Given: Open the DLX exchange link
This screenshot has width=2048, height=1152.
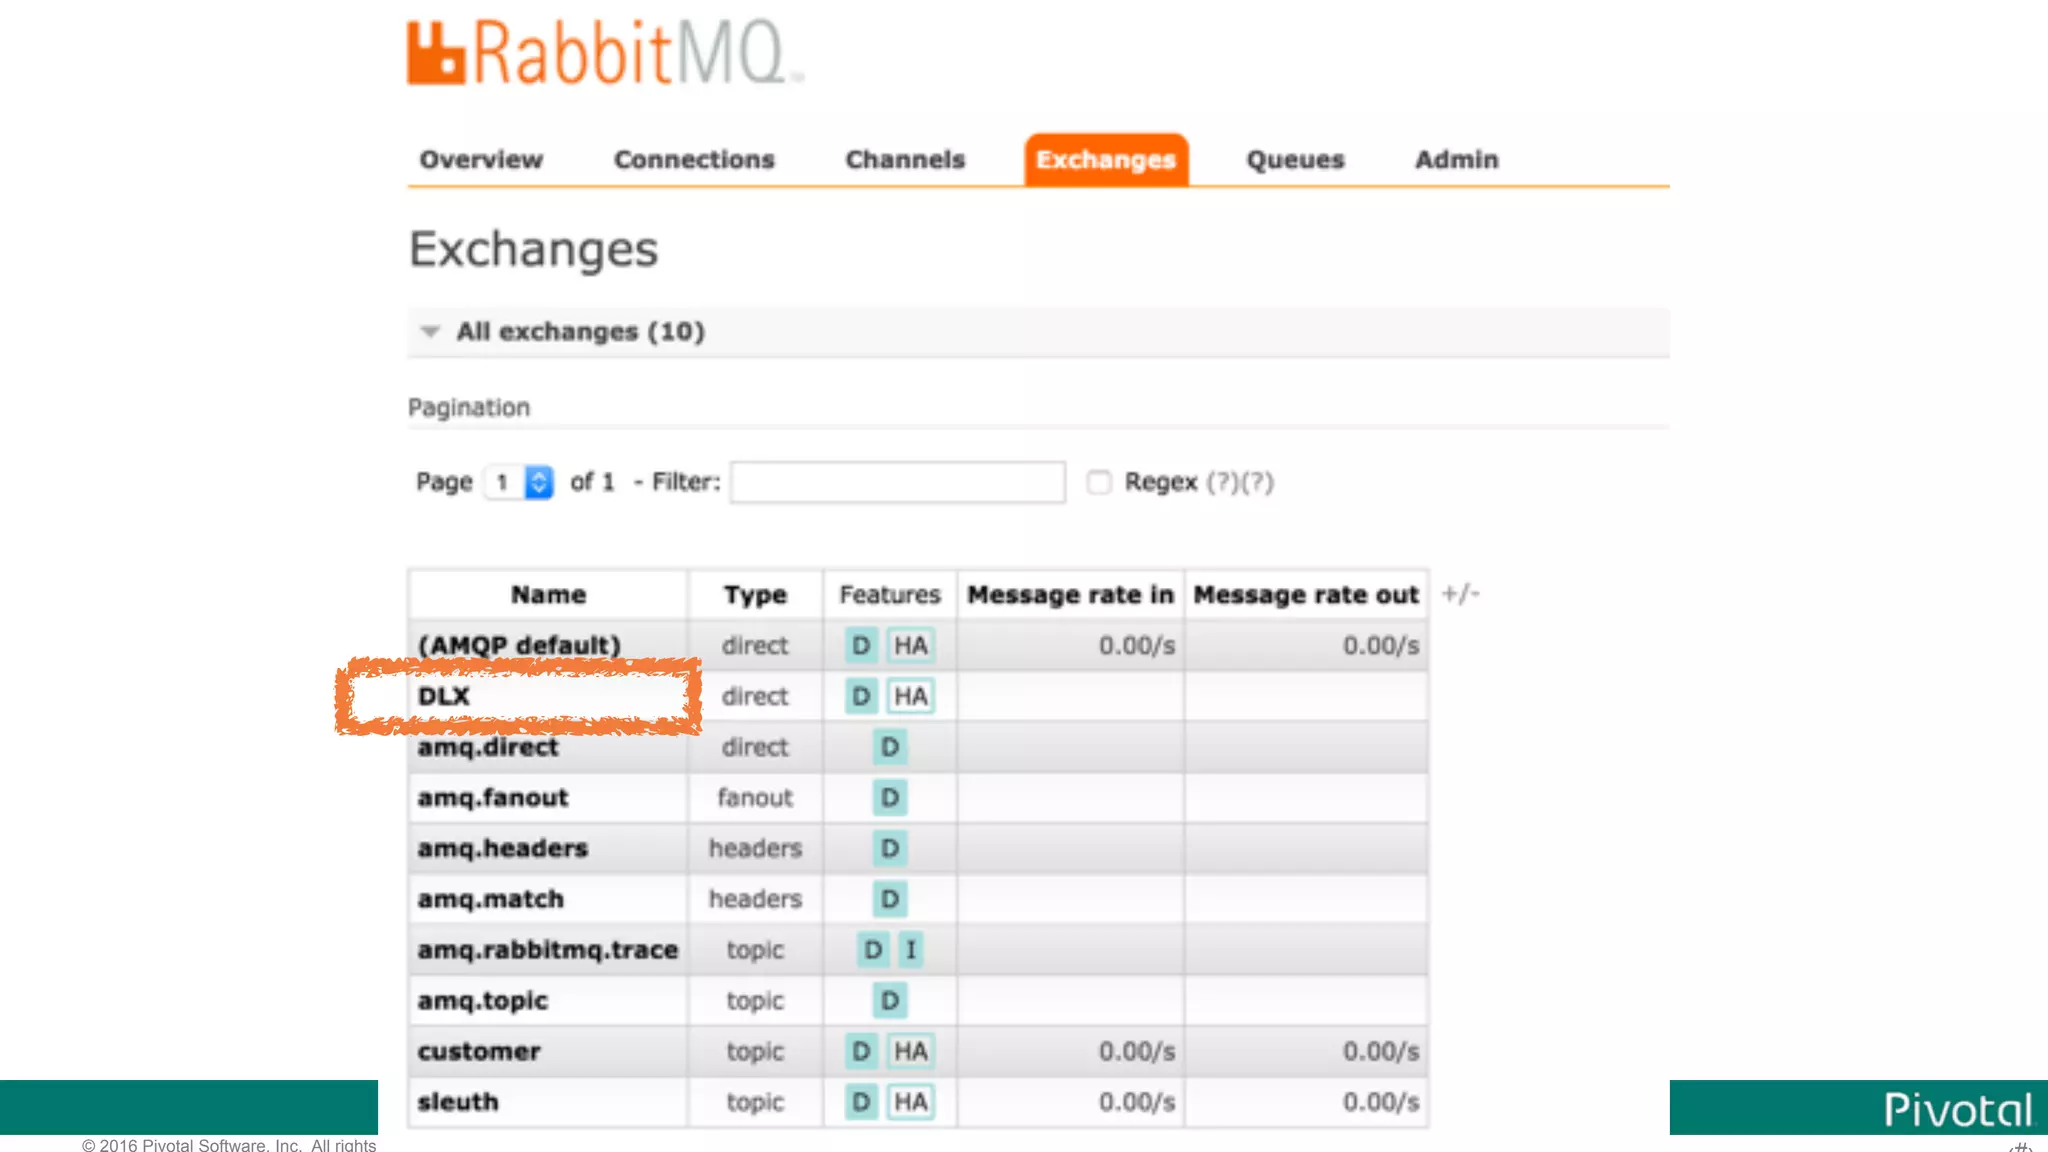Looking at the screenshot, I should click(444, 696).
